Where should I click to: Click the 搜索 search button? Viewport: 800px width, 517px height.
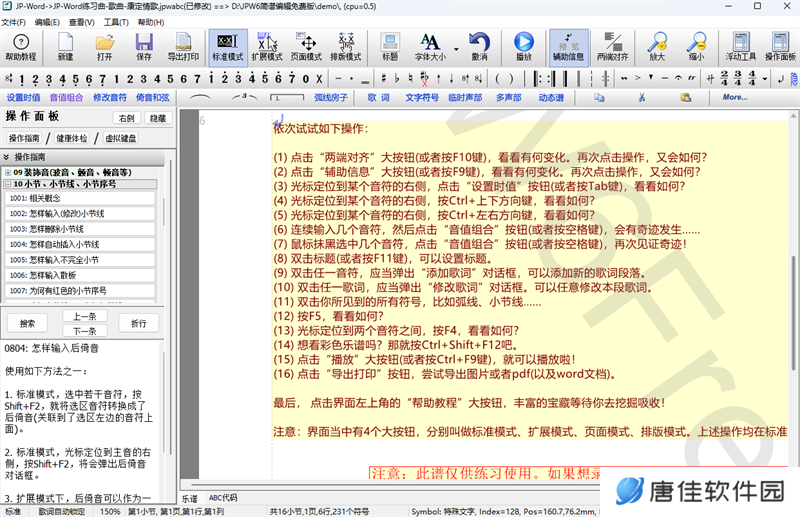pos(28,323)
